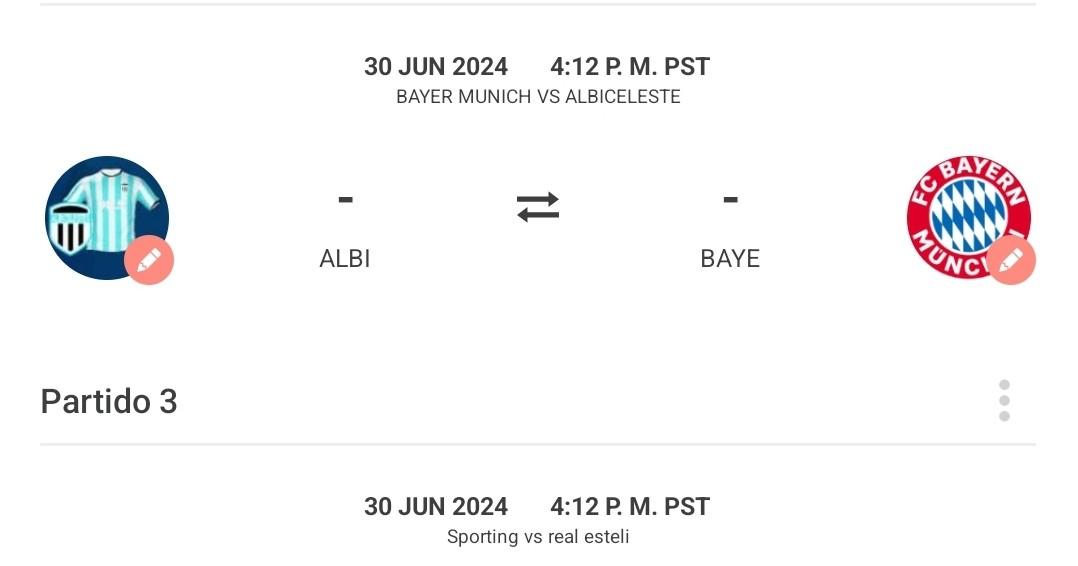
Task: Edit the Bayern Munich team logo
Action: [1010, 261]
